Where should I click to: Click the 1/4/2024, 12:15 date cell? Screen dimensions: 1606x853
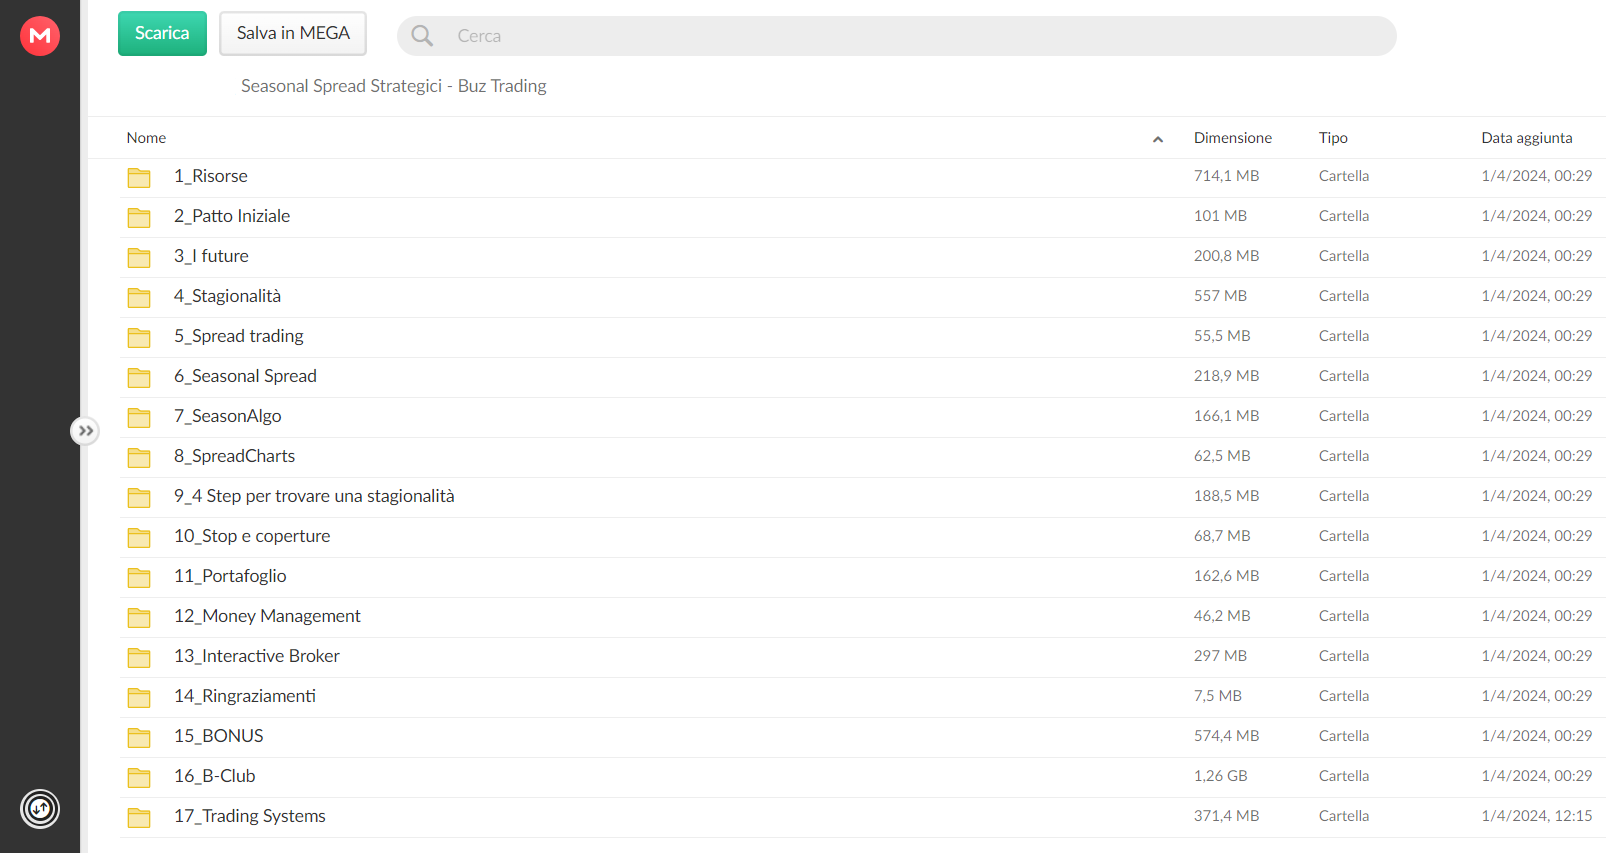tap(1537, 816)
